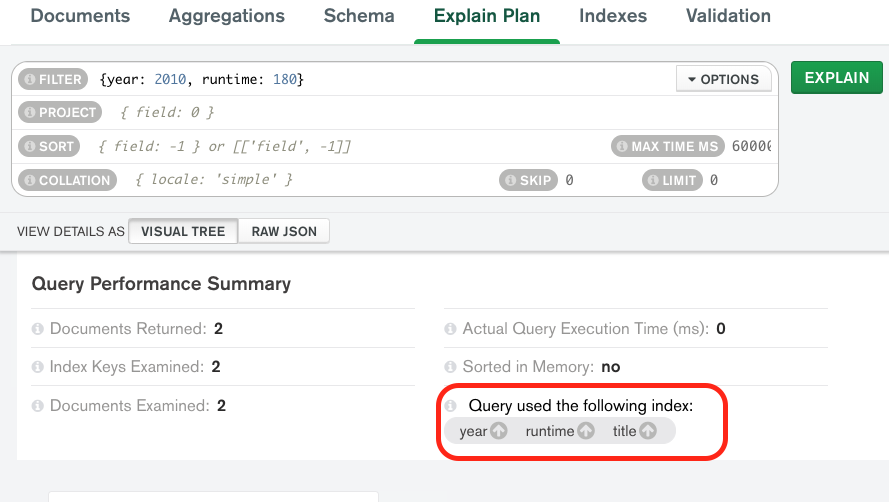Click the green EXPLAIN button
Image resolution: width=889 pixels, height=502 pixels.
click(836, 78)
